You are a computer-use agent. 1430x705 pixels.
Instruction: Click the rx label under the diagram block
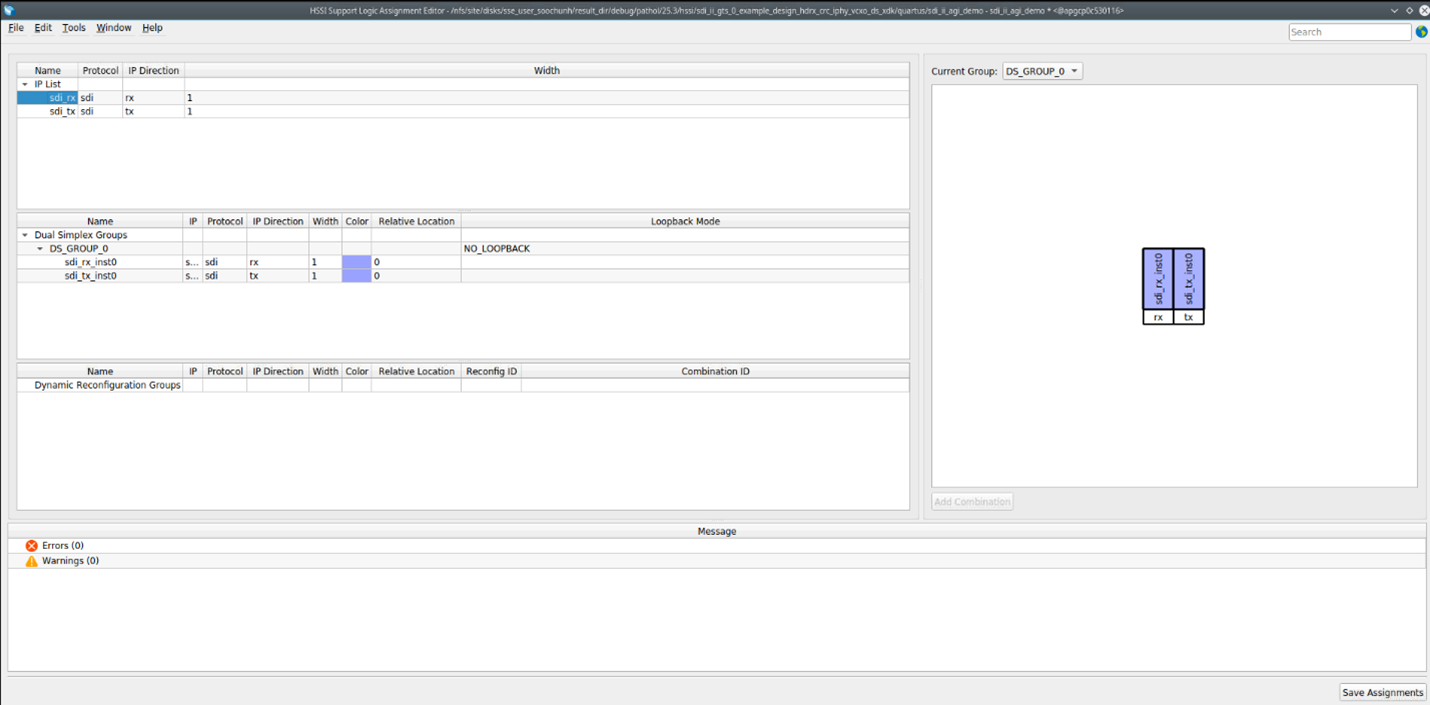[x=1158, y=317]
